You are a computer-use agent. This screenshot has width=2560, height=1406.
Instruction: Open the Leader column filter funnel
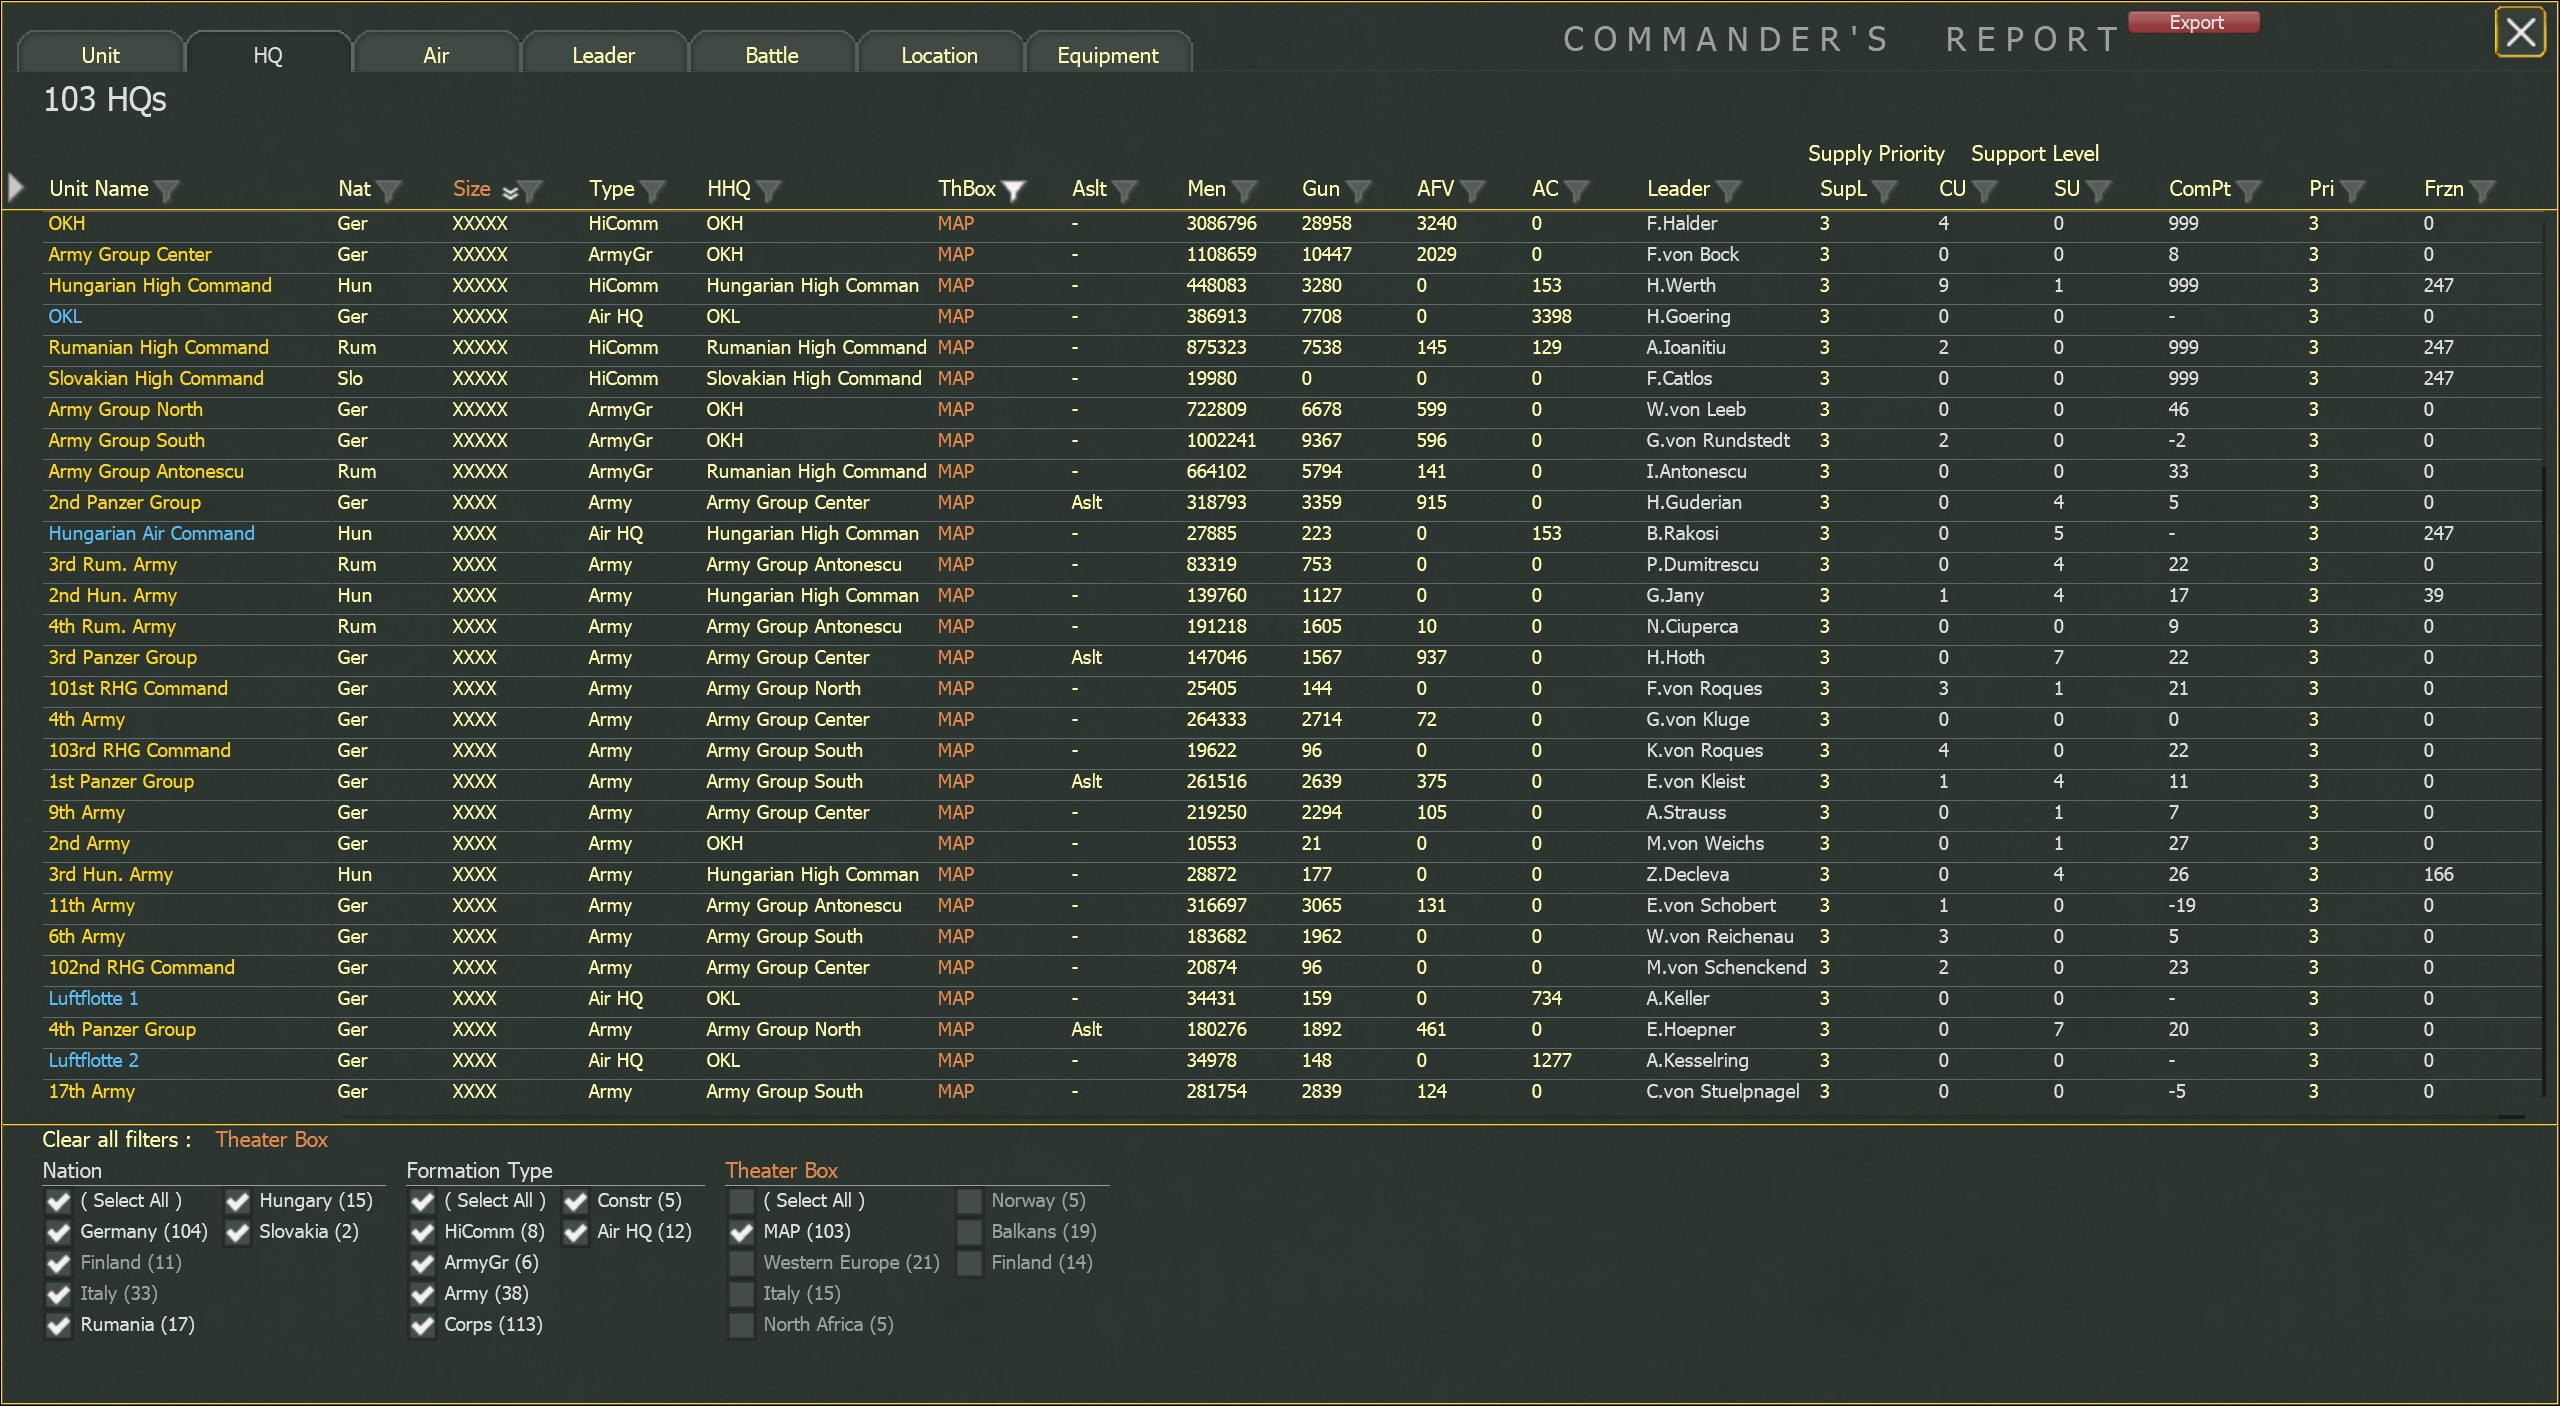(x=1729, y=190)
